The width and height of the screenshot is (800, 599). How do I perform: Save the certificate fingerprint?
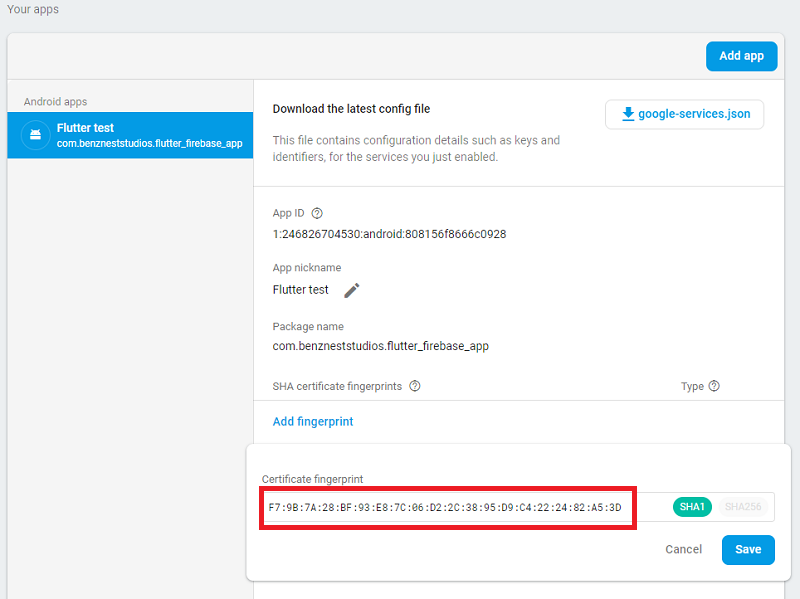tap(748, 550)
